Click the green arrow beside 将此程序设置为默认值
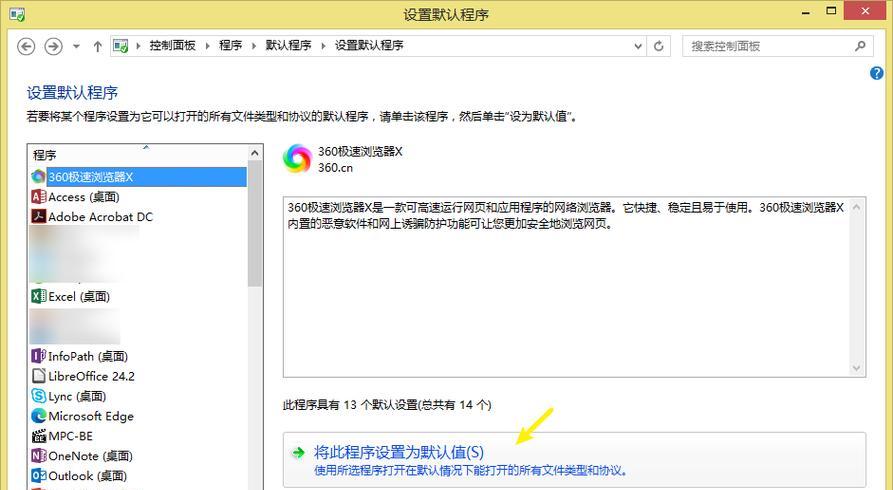Image resolution: width=893 pixels, height=490 pixels. pos(298,453)
